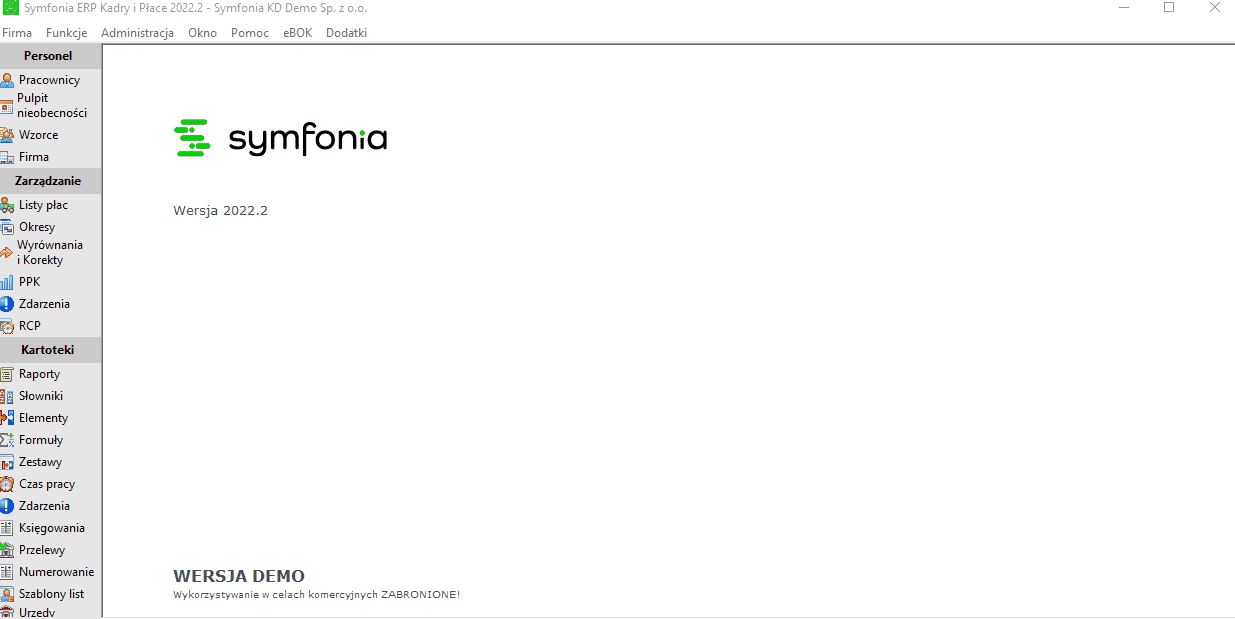1235x619 pixels.
Task: Select the Okresy label
Action: coord(37,227)
